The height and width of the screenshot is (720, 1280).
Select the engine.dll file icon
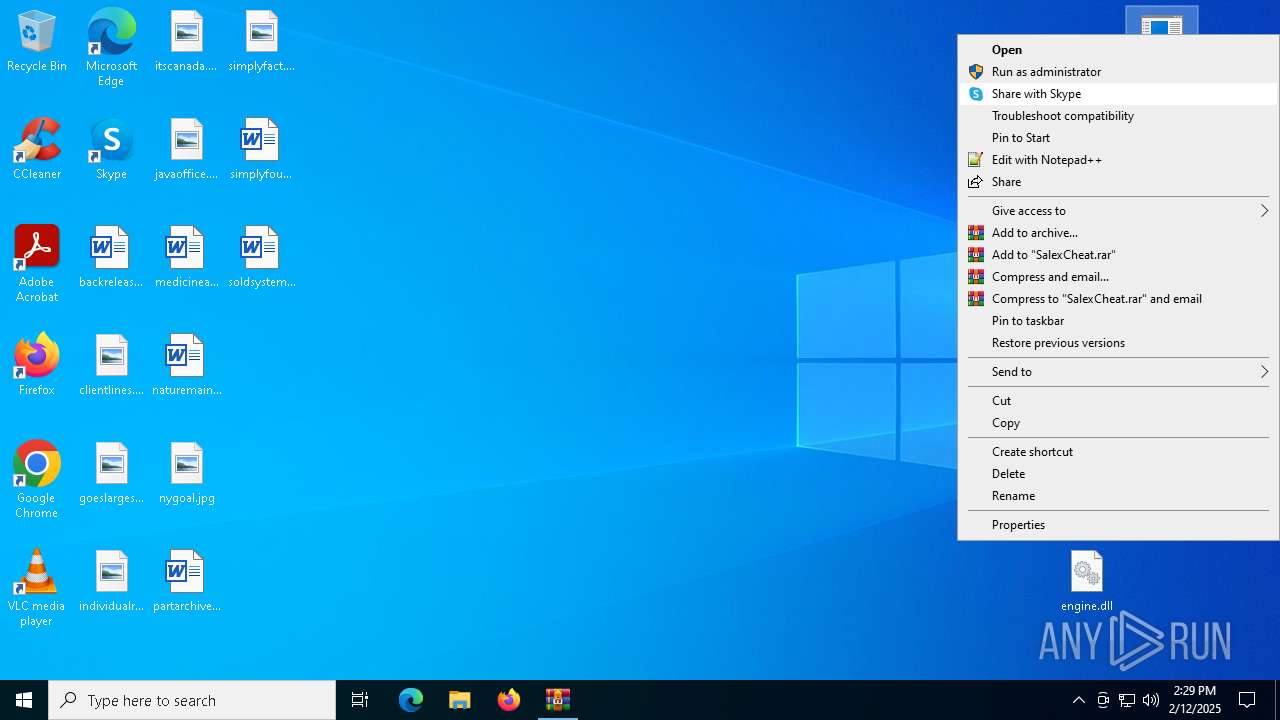tap(1087, 581)
